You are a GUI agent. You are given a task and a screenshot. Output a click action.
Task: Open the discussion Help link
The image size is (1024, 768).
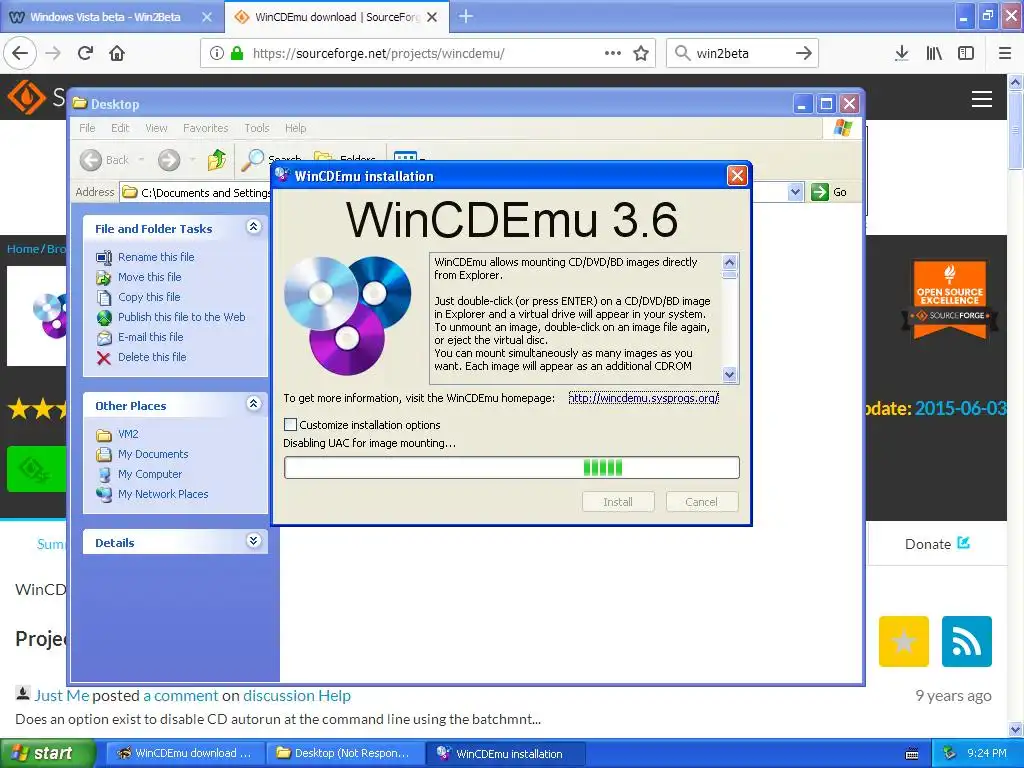click(x=296, y=696)
